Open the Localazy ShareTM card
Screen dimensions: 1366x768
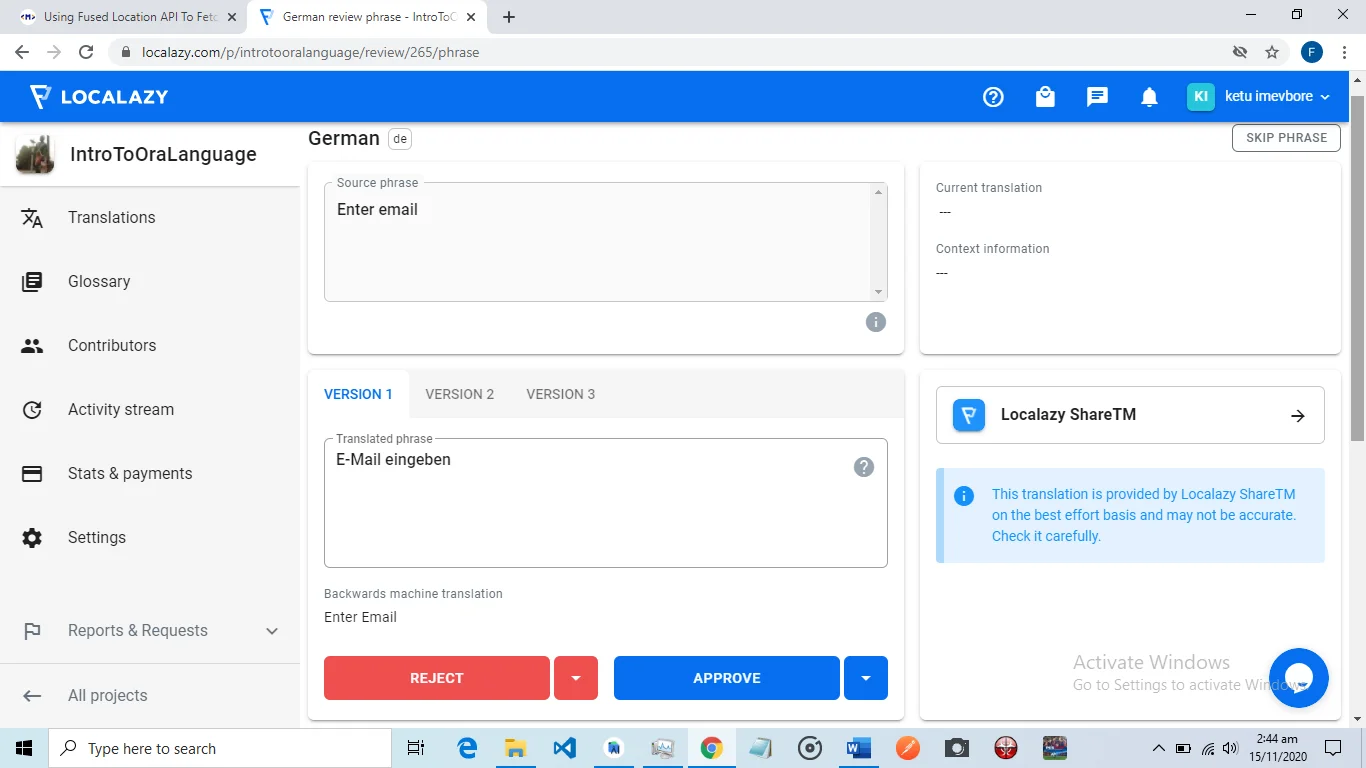1130,415
